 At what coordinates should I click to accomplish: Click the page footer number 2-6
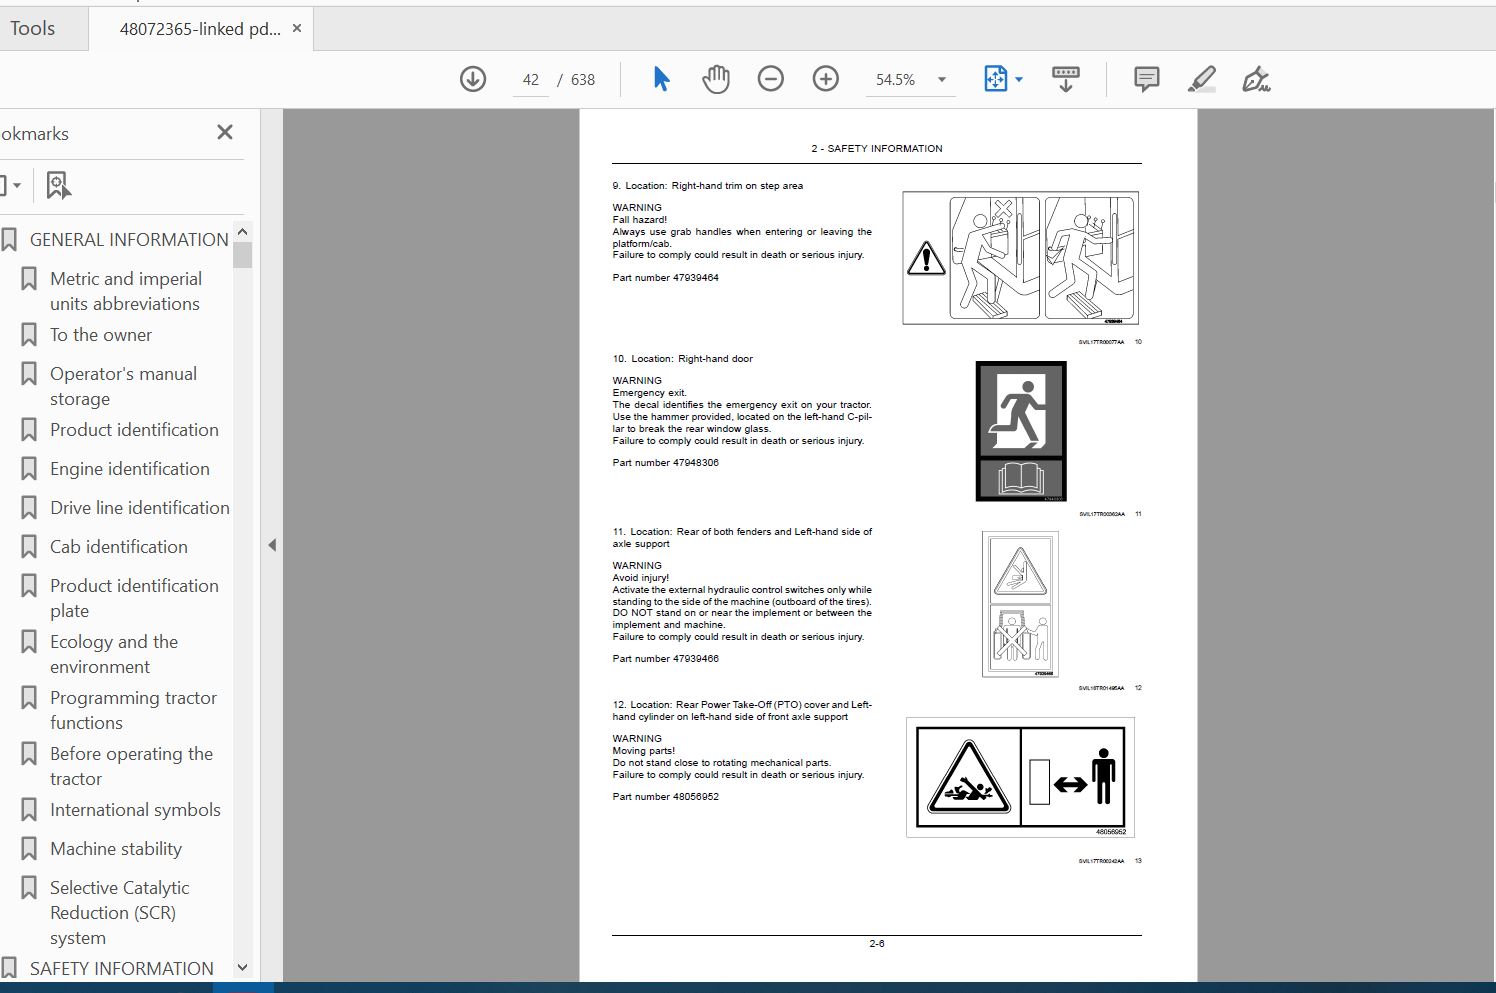point(876,943)
